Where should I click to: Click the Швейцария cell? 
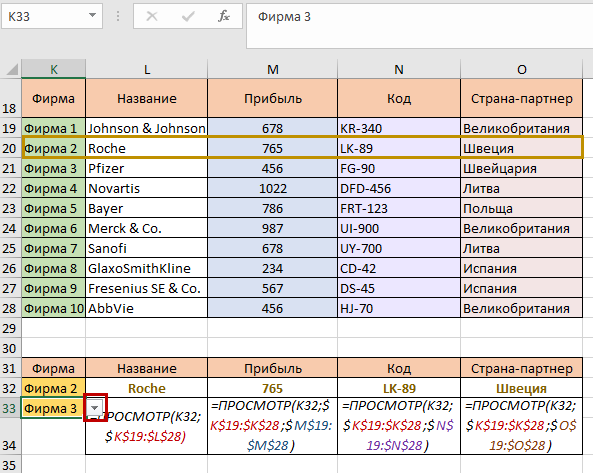(x=522, y=168)
